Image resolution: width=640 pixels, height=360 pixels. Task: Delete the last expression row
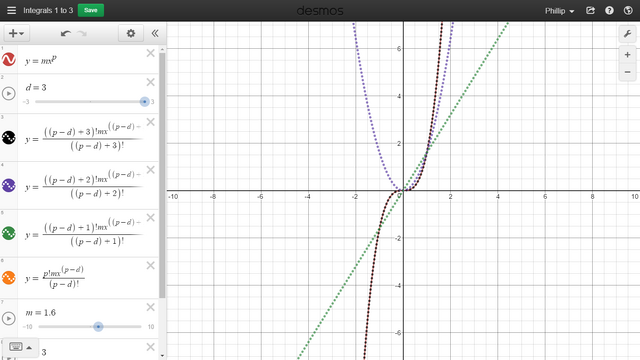[x=151, y=347]
